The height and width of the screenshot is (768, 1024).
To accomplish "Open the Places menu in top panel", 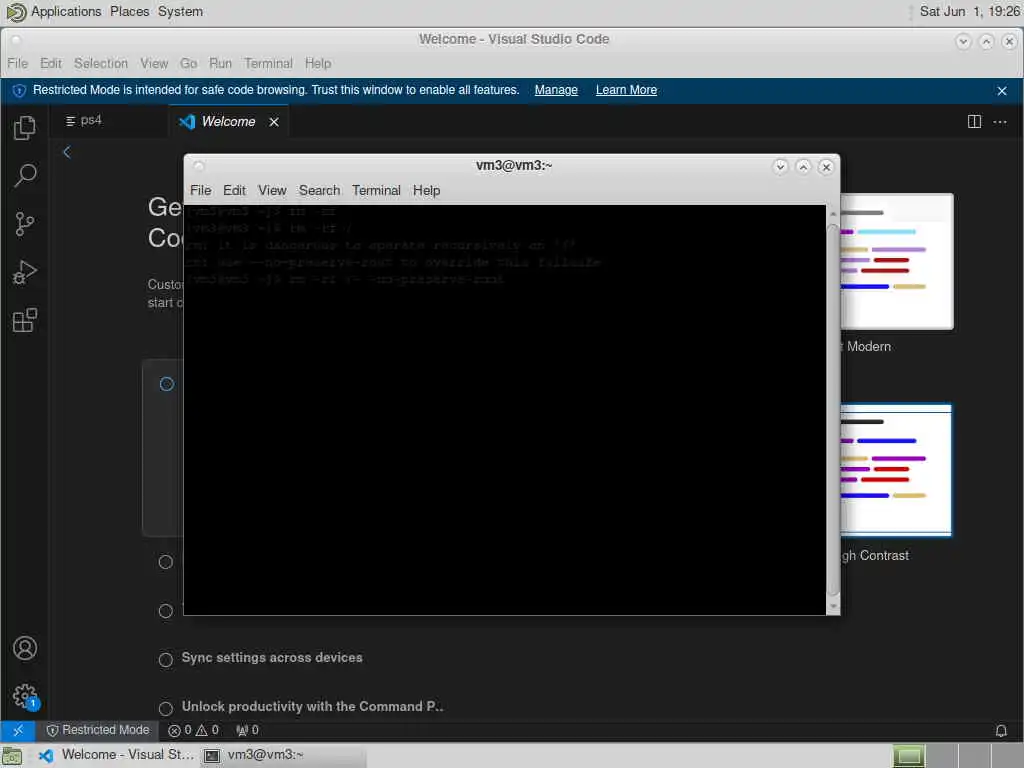I will (129, 11).
